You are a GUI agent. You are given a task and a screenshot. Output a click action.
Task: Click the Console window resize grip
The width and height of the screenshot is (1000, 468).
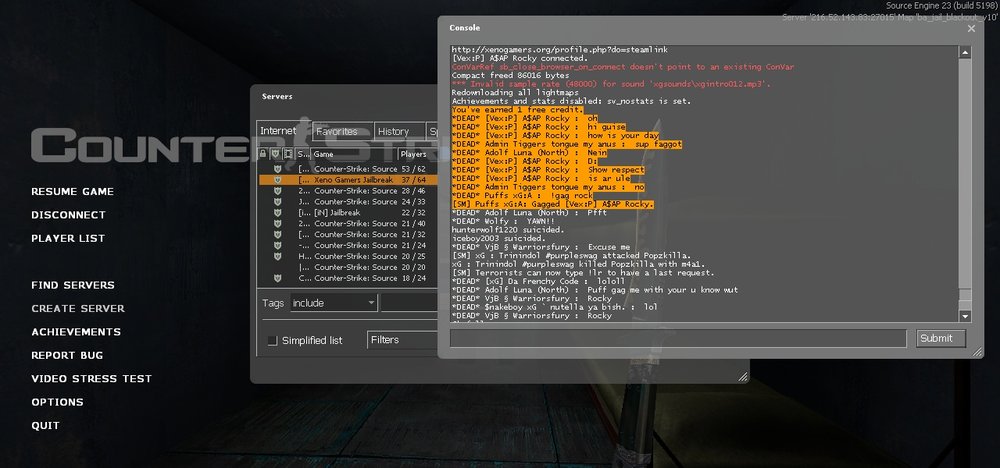point(977,351)
